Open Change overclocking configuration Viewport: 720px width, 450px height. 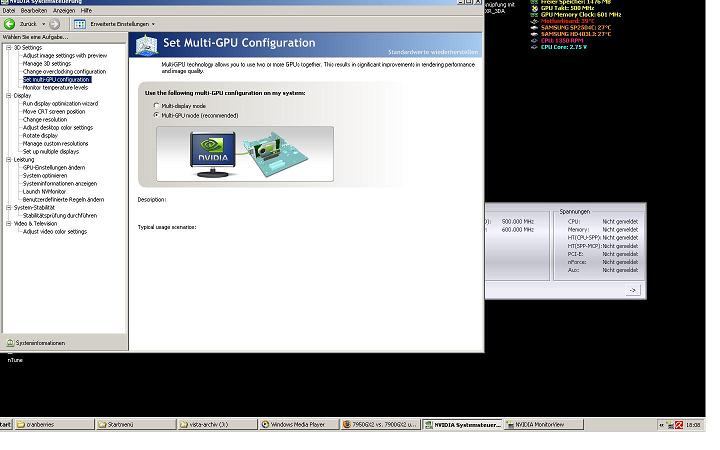64,72
